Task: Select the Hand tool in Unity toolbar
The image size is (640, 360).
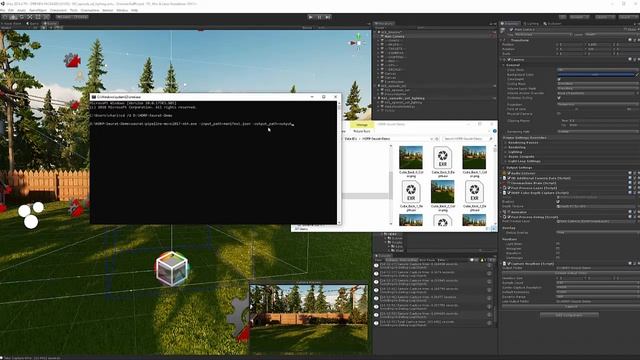Action: (5, 17)
